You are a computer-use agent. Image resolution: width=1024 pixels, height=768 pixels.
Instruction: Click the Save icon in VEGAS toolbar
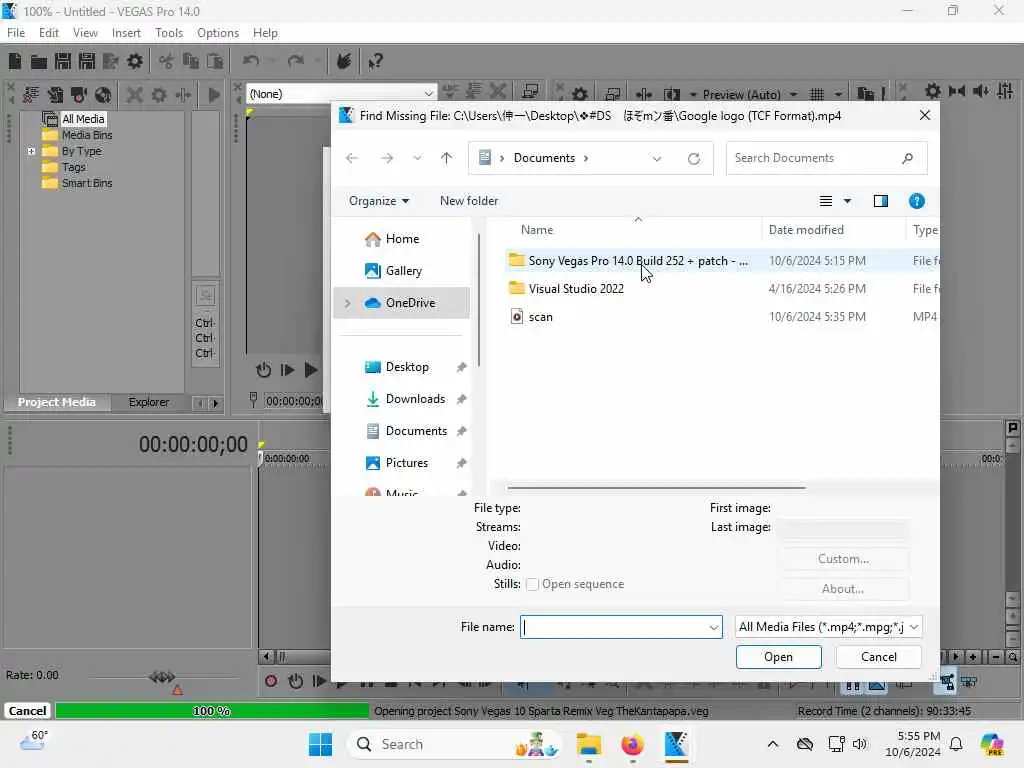(x=63, y=61)
